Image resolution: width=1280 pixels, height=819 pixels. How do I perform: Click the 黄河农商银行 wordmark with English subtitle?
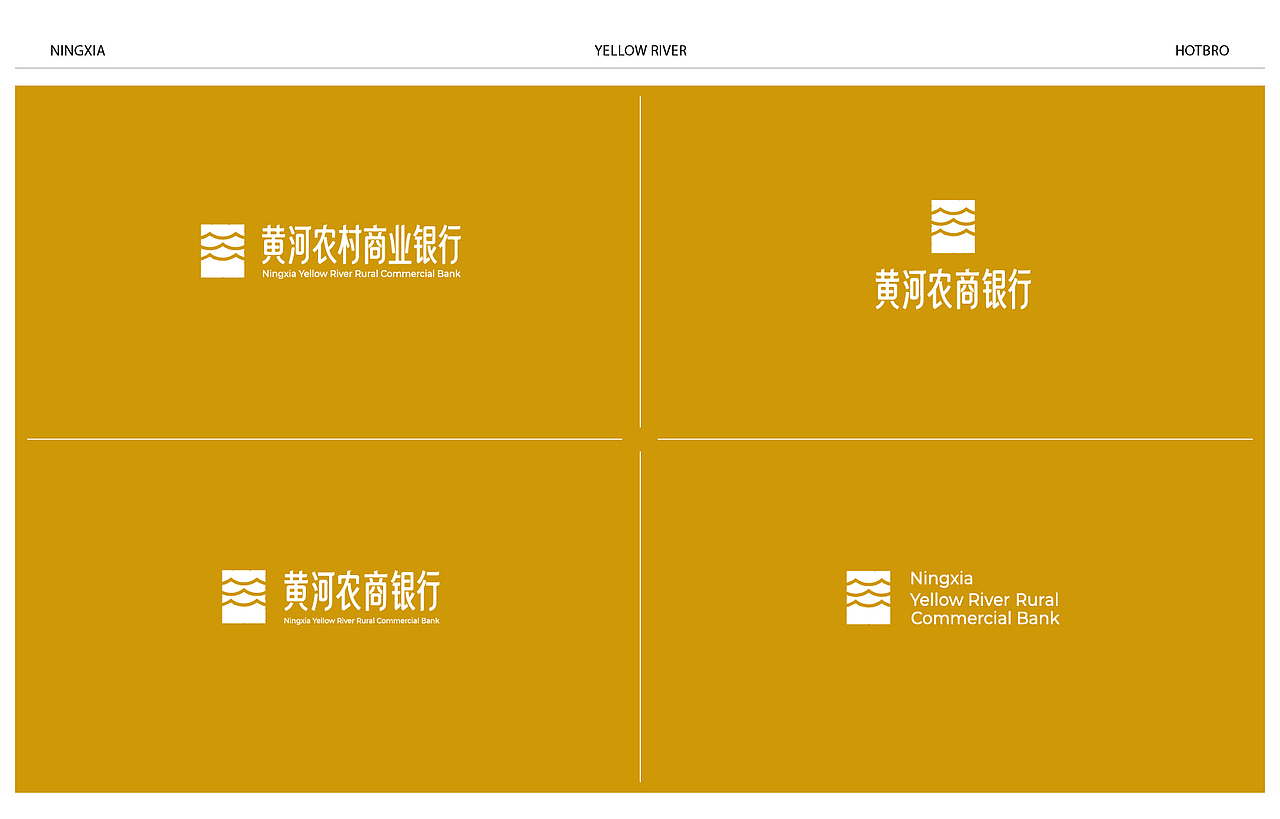(361, 591)
